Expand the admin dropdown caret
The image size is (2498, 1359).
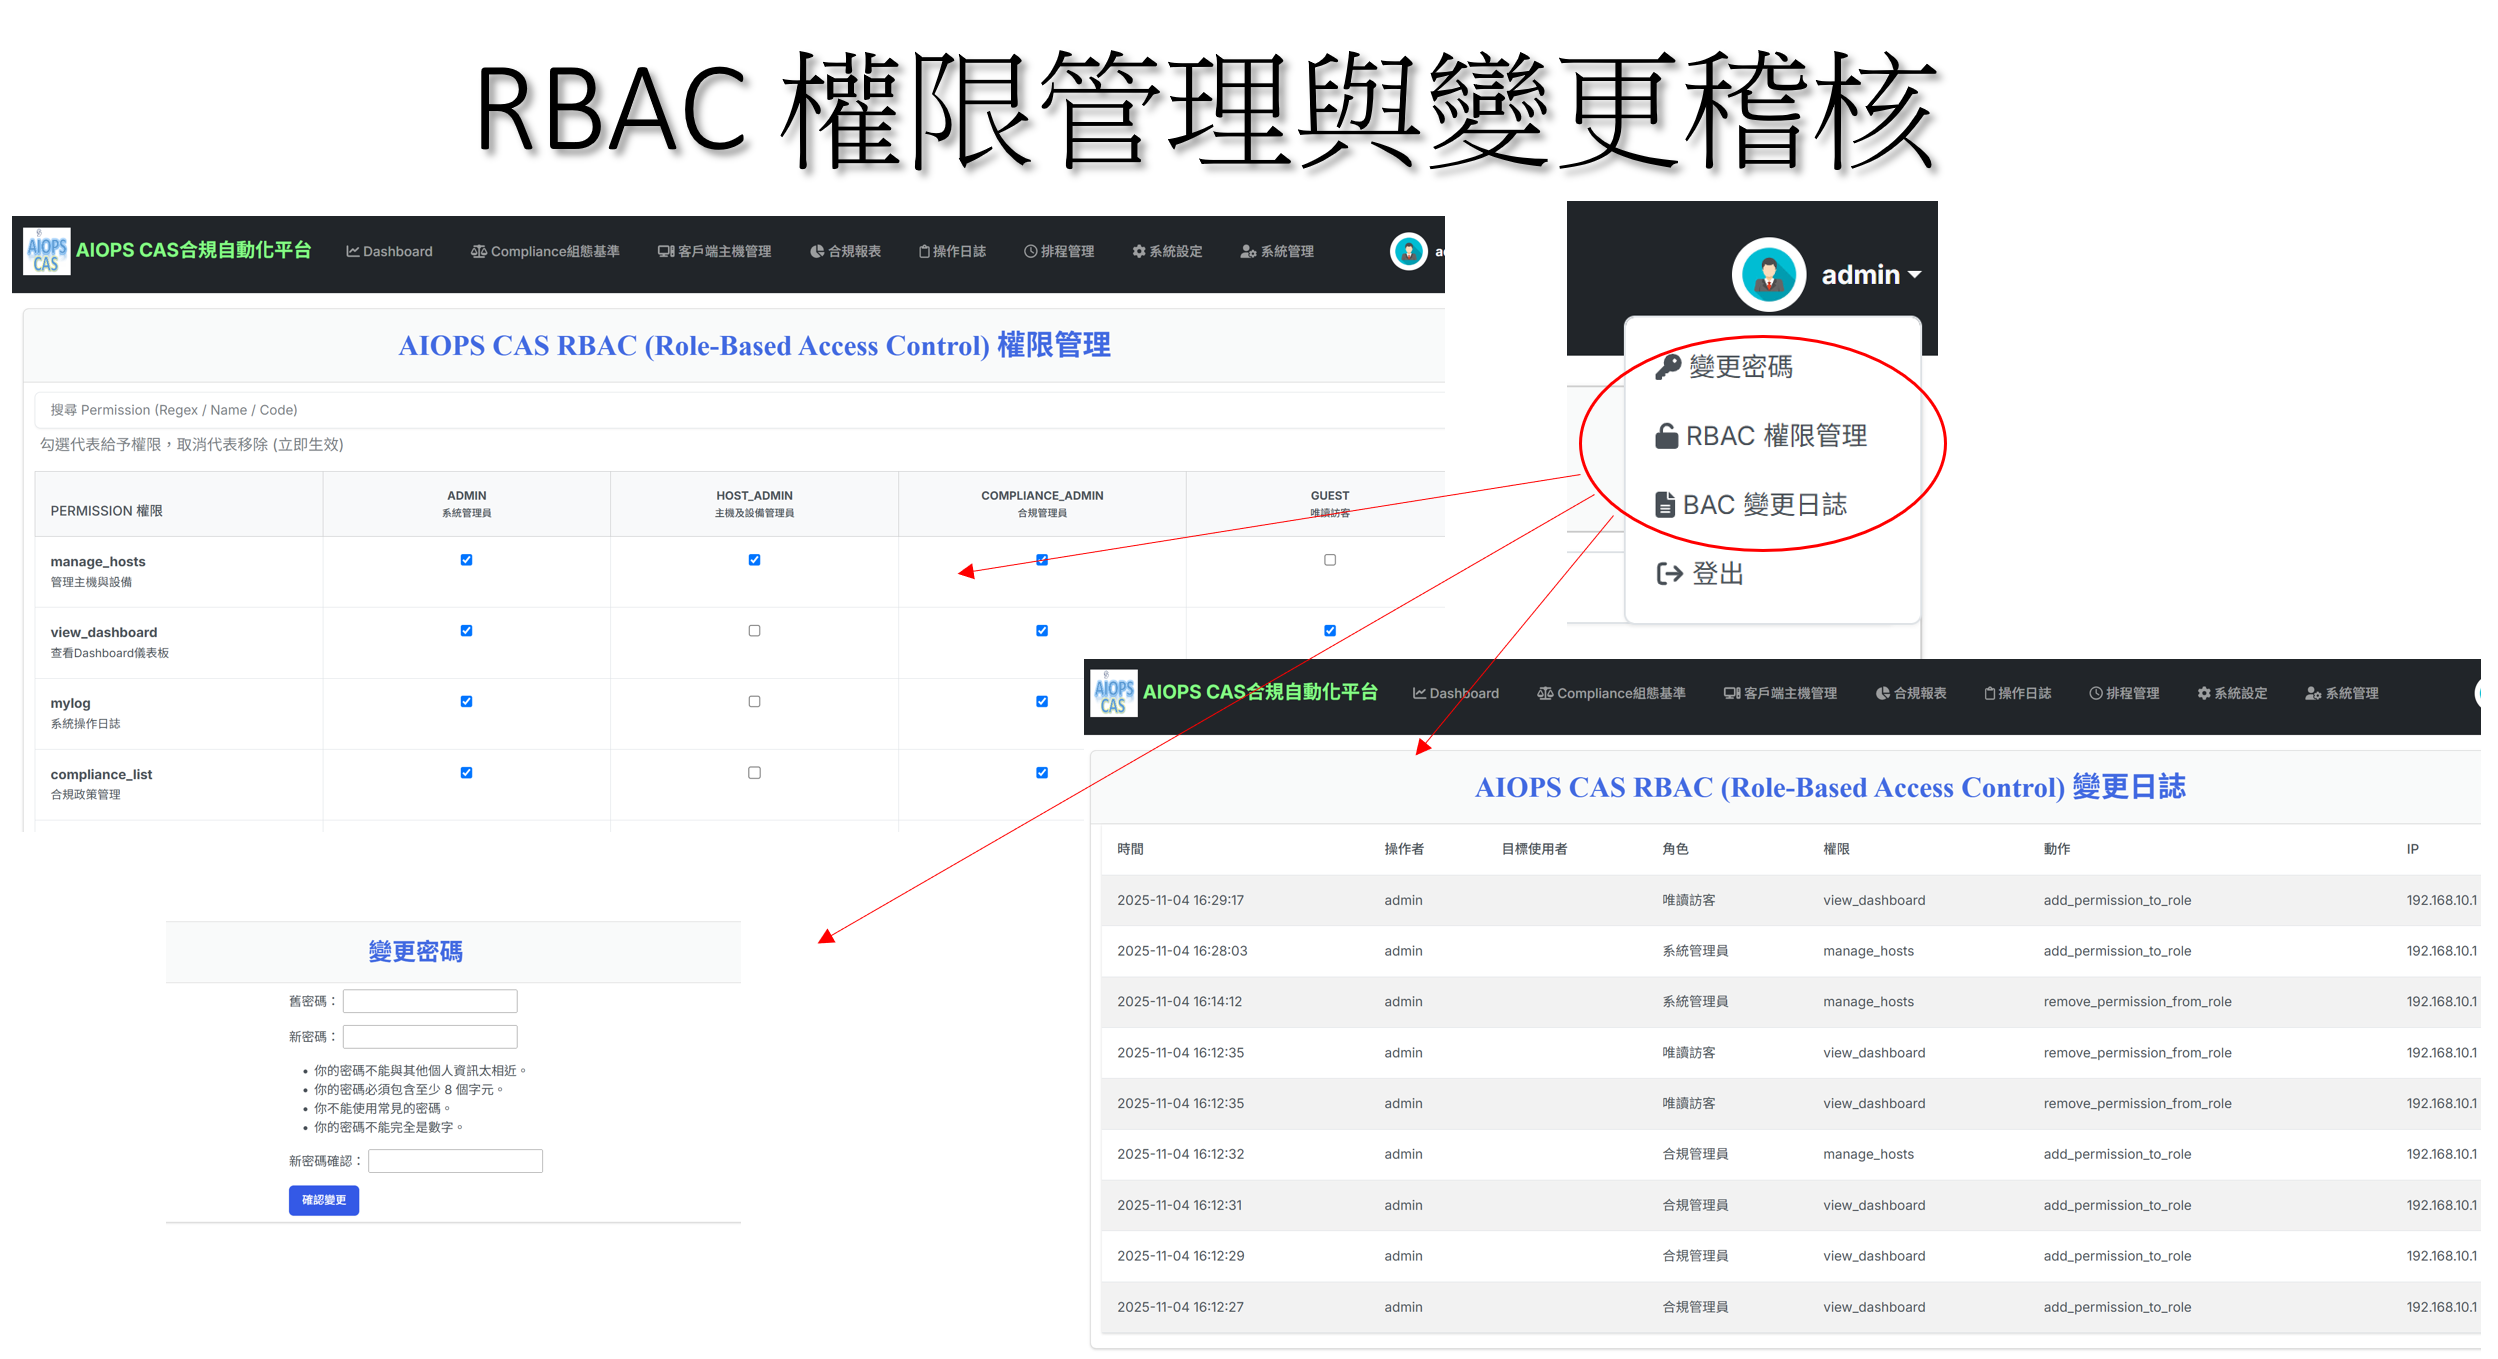(1914, 275)
